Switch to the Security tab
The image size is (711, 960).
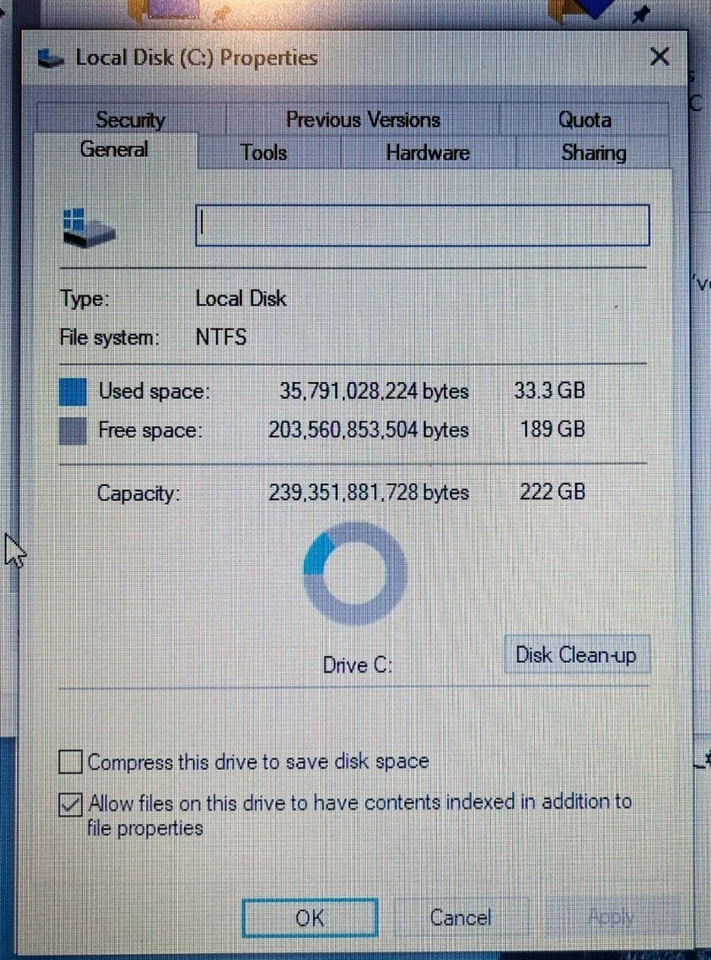(130, 119)
